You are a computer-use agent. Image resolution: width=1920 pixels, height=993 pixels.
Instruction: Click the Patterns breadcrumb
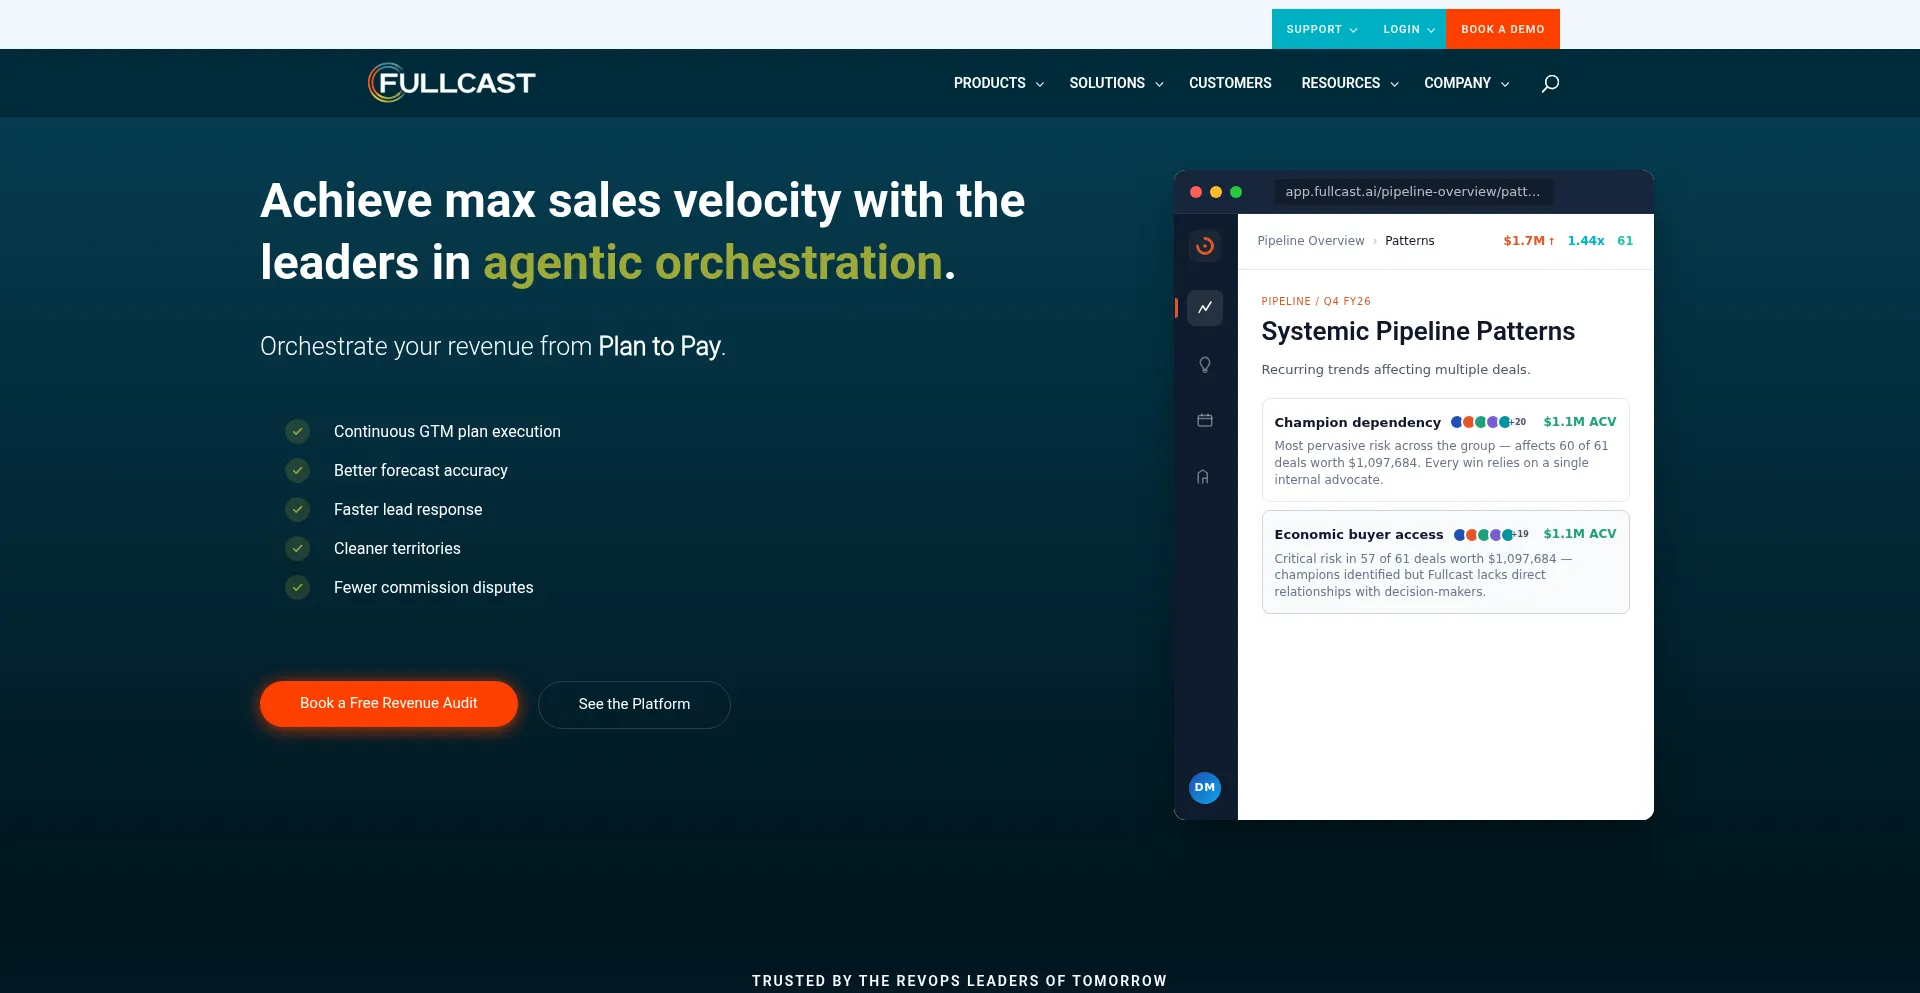point(1409,241)
